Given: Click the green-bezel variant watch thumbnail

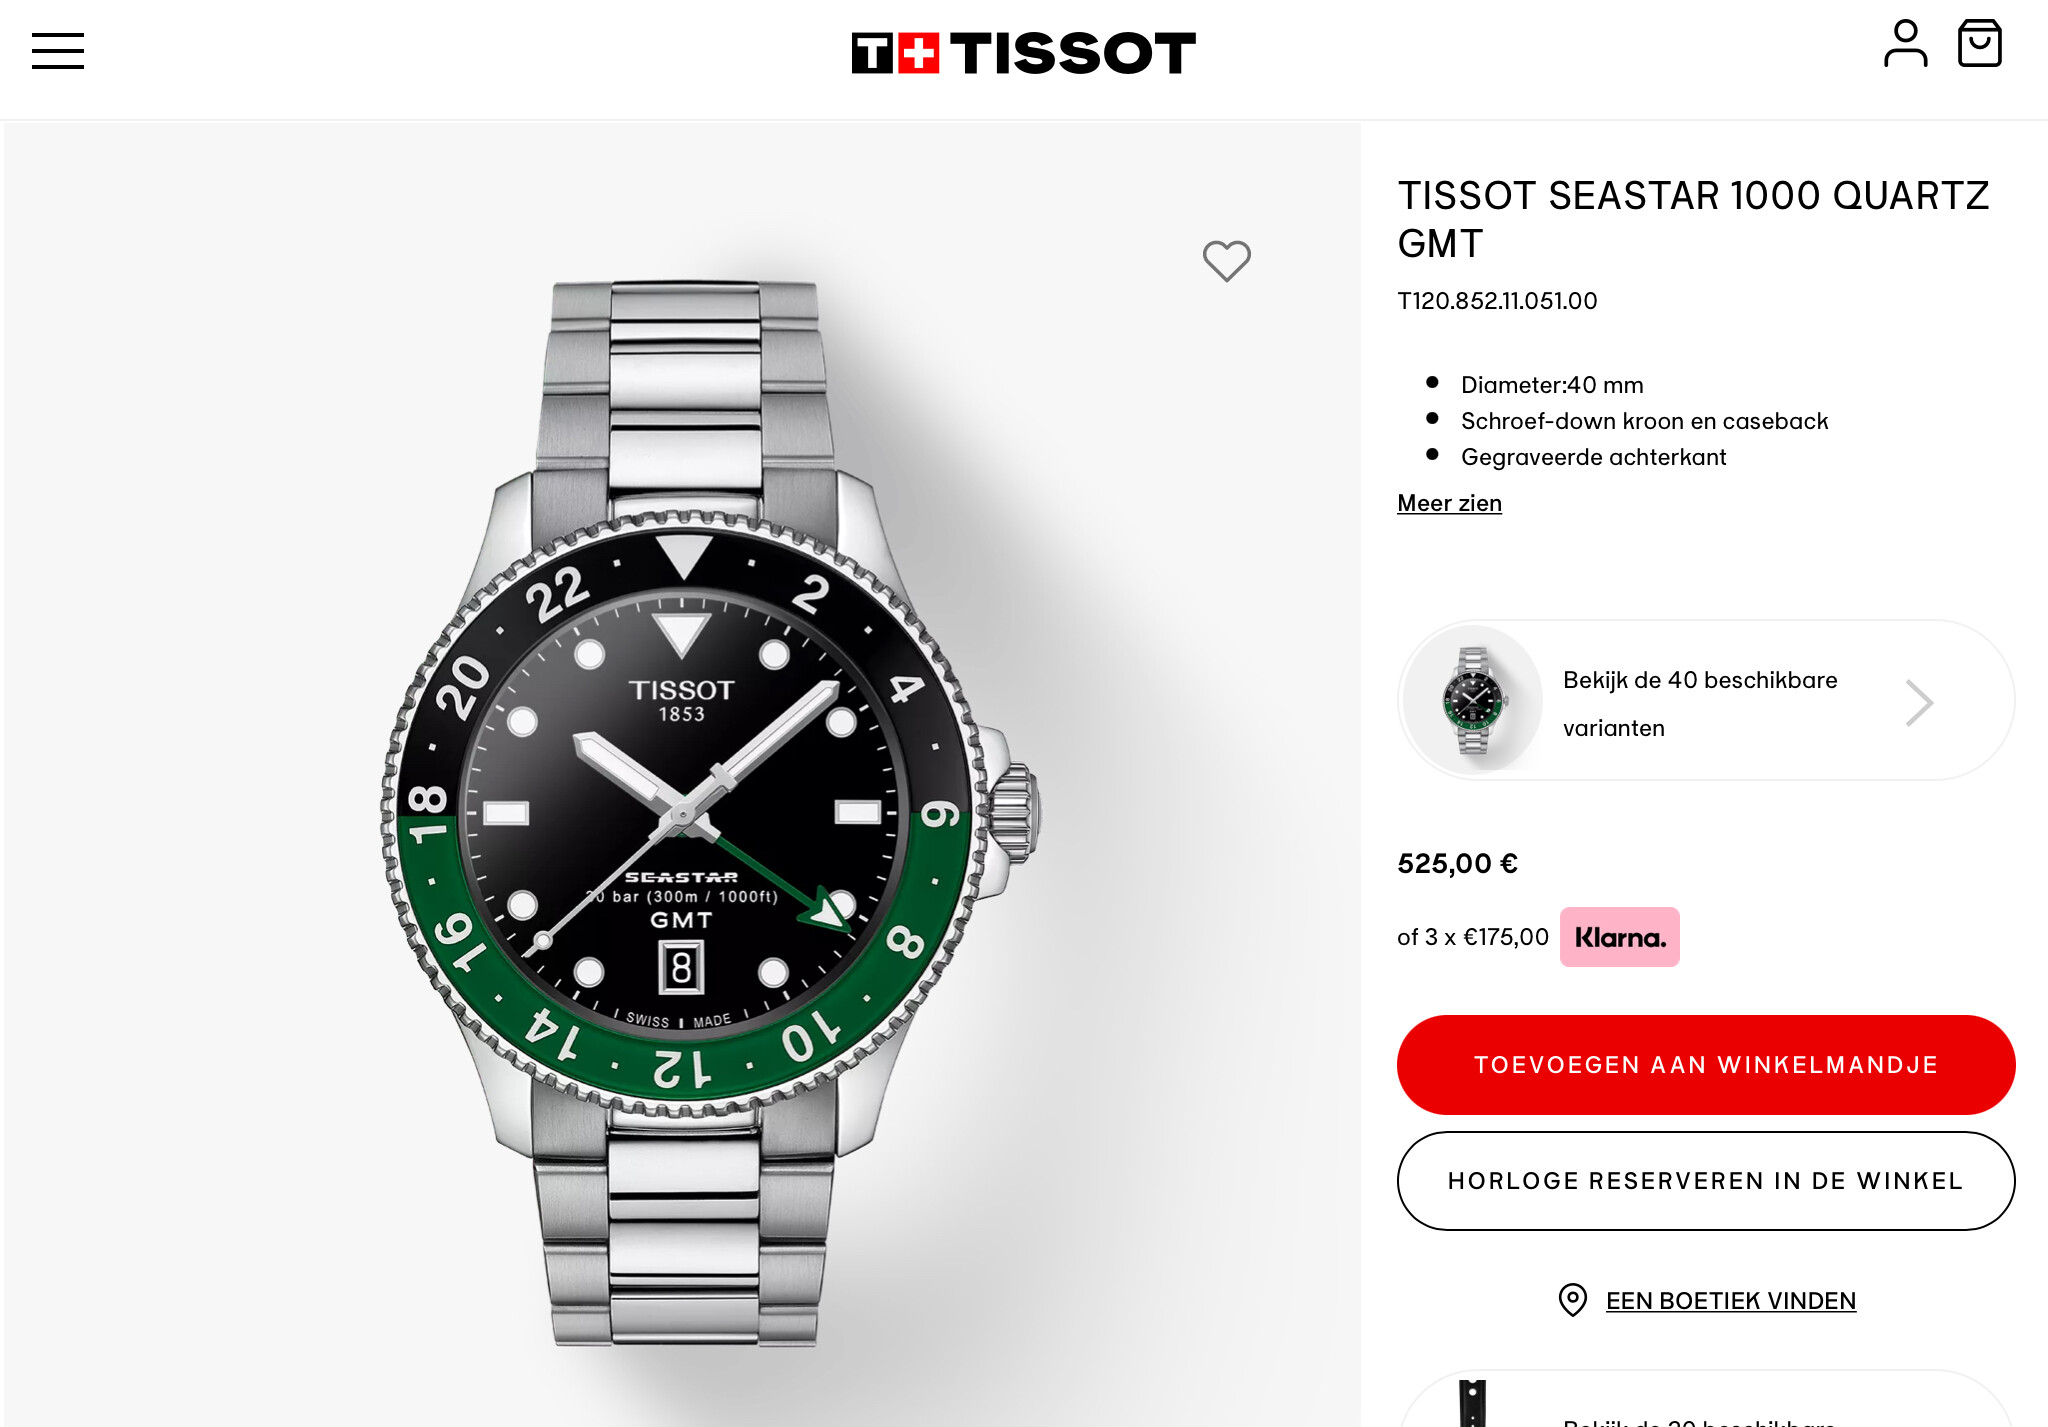Looking at the screenshot, I should pyautogui.click(x=1473, y=701).
